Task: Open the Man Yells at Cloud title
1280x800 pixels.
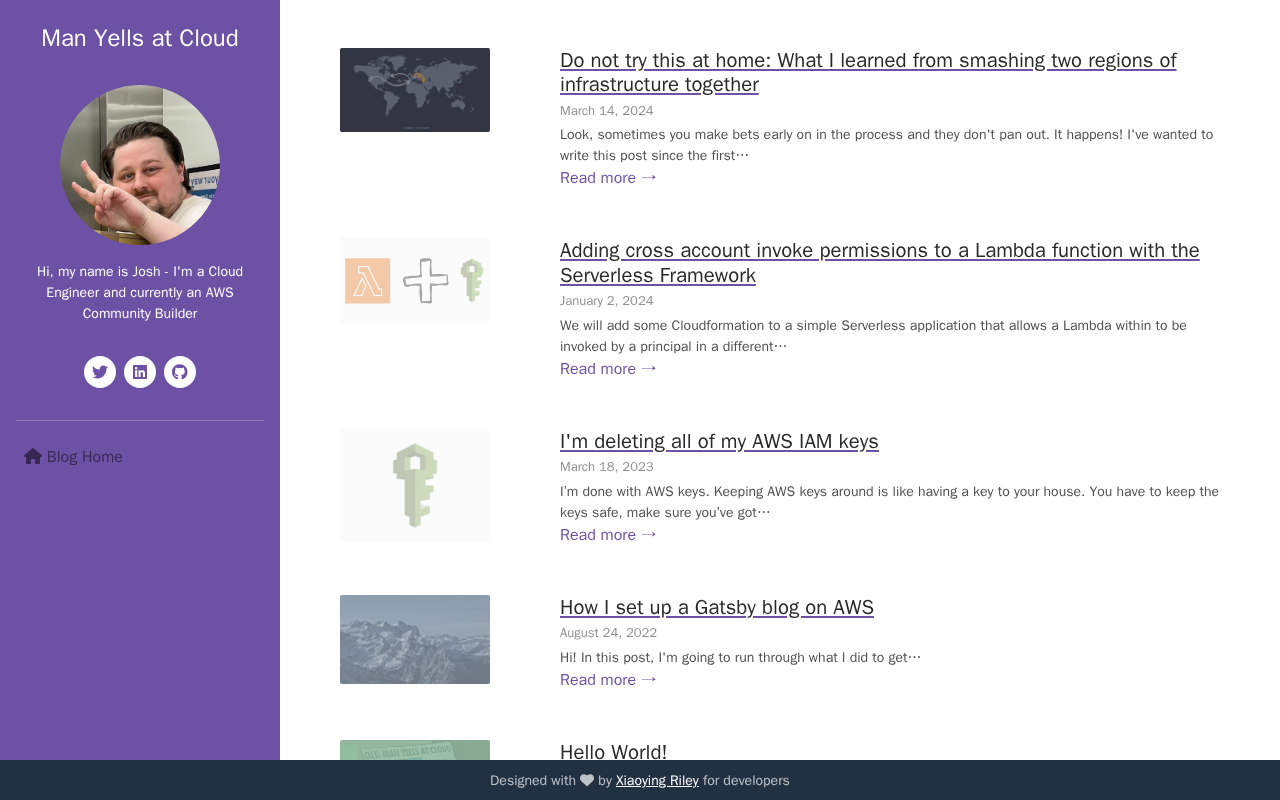Action: (140, 38)
